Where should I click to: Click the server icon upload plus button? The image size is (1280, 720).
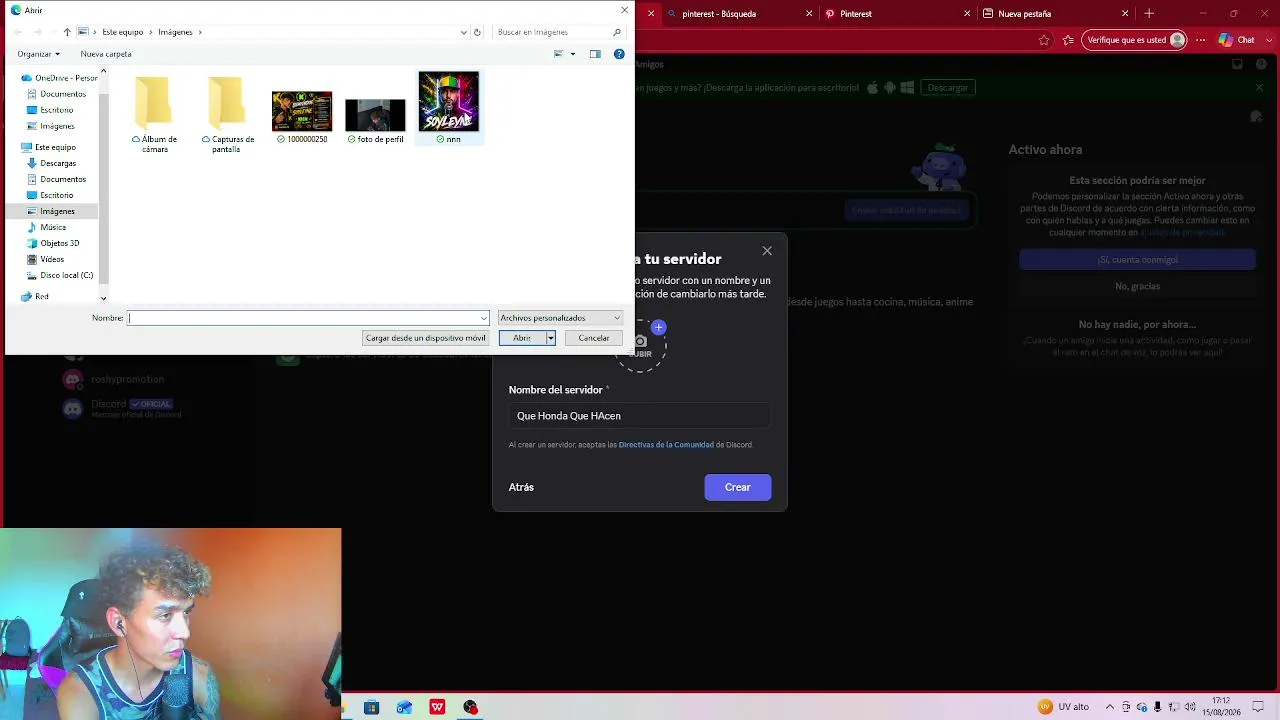tap(658, 327)
